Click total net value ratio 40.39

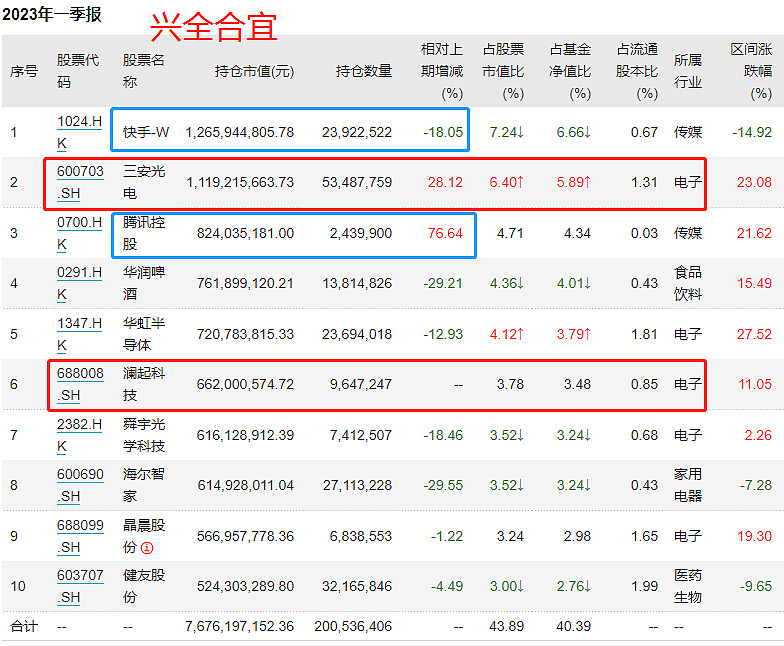coord(573,626)
